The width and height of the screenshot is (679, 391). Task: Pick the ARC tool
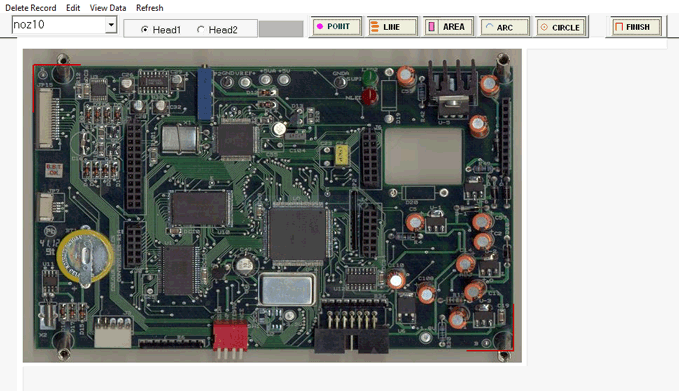(x=504, y=27)
